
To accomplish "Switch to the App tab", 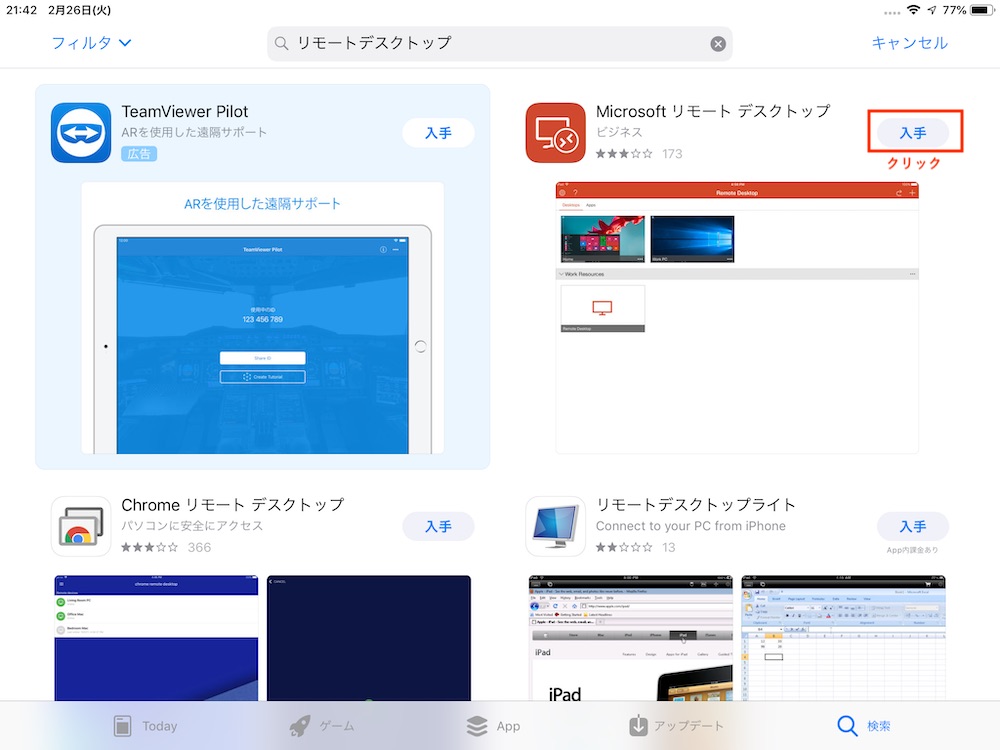I will (493, 726).
